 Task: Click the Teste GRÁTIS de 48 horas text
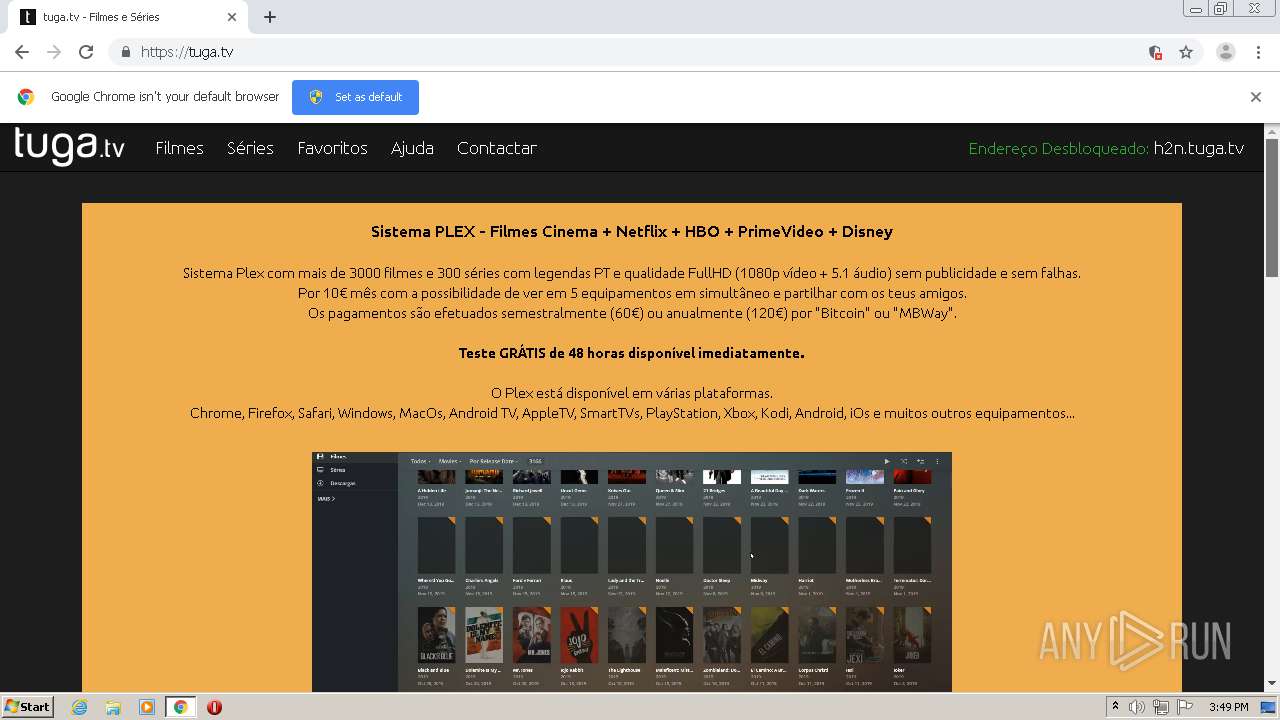tap(632, 353)
